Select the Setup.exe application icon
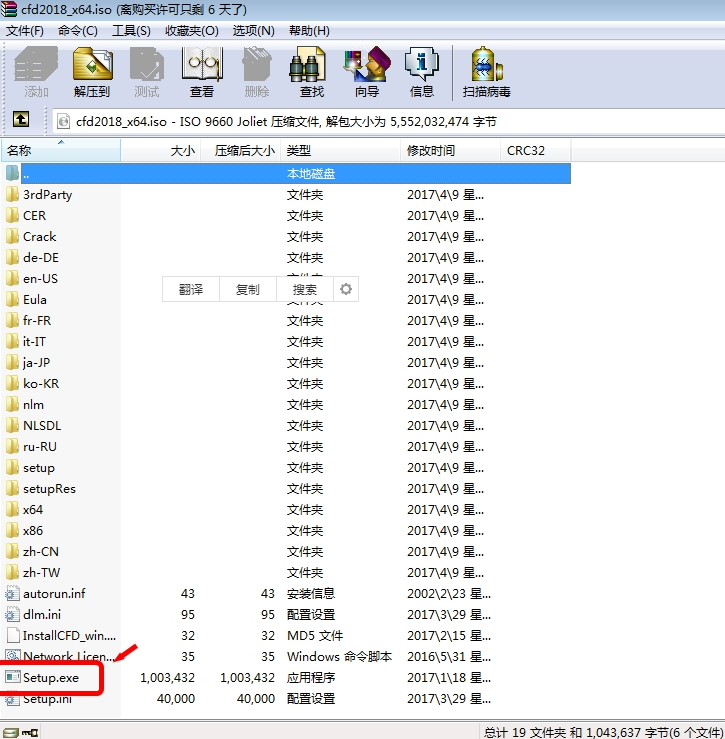Screen dimensions: 725x739 coord(13,677)
